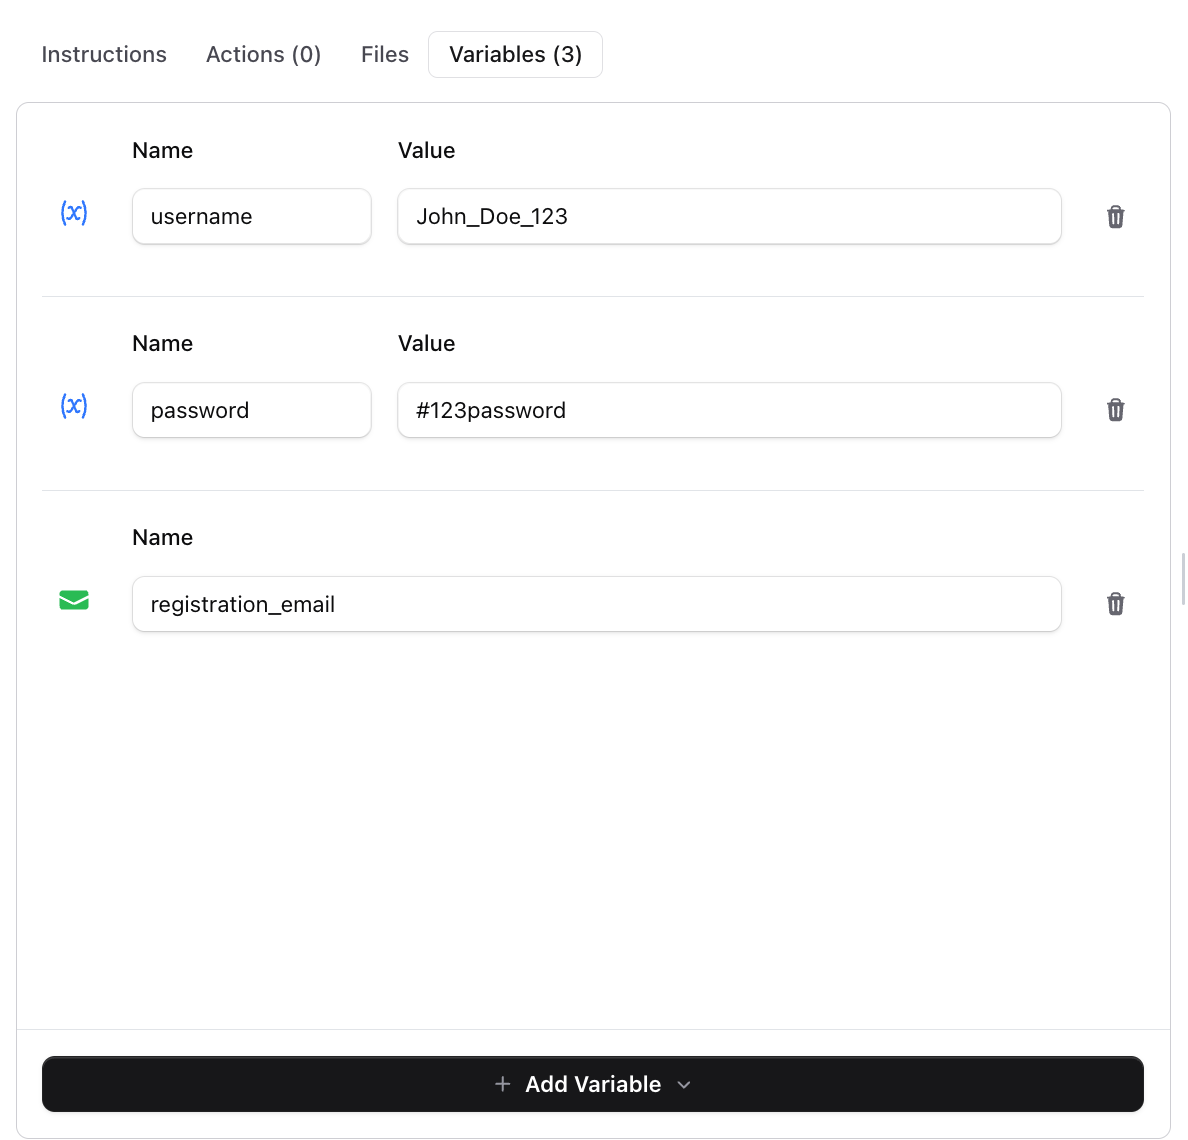Edit the John_Doe_123 value field
Viewport: 1188px width, 1140px height.
coord(730,217)
